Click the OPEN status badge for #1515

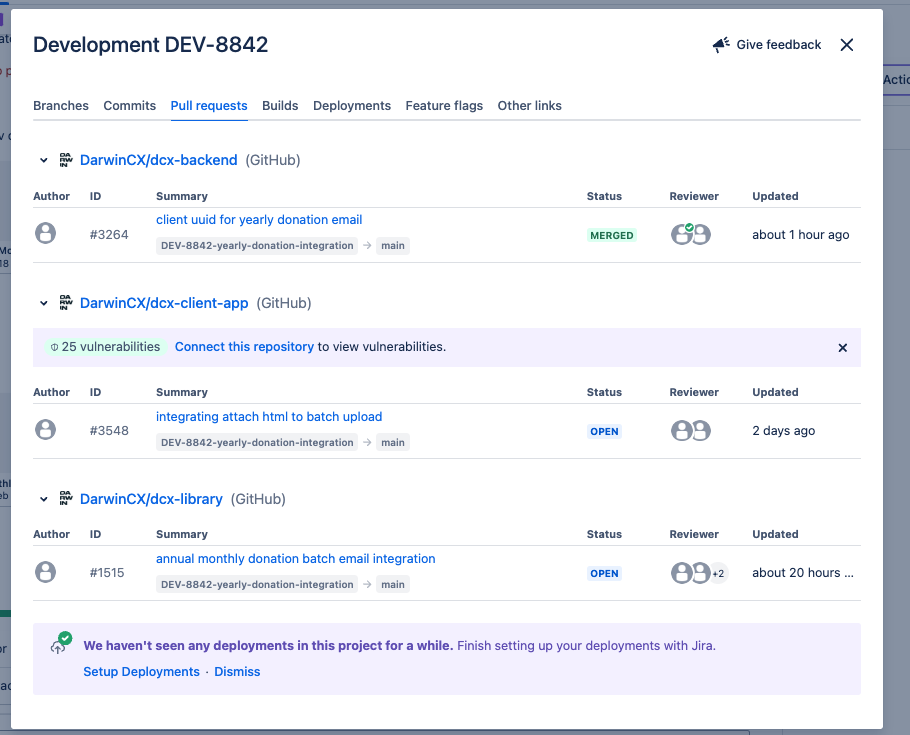604,574
